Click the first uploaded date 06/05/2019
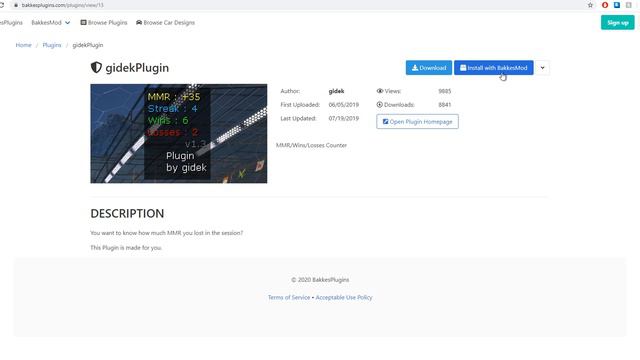Screen dimensions: 640x360 [344, 104]
